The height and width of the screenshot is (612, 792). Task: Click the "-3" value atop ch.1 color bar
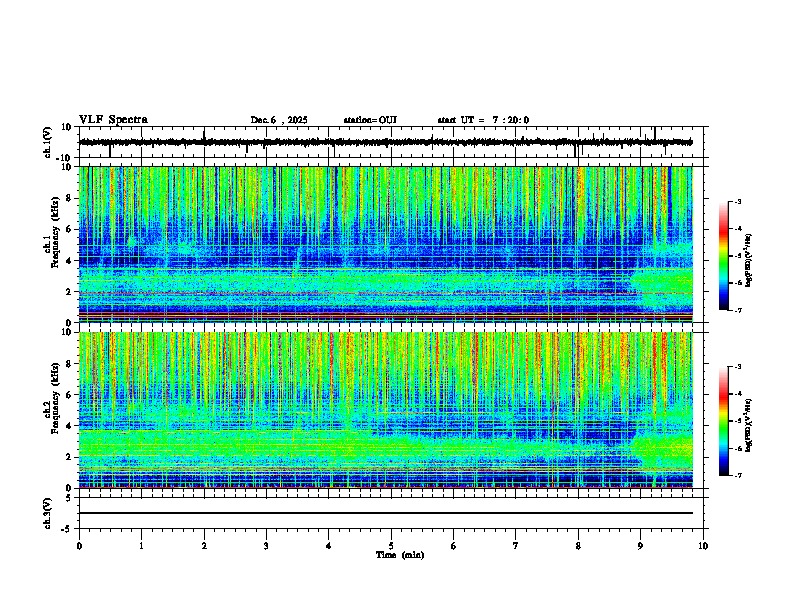tap(738, 201)
